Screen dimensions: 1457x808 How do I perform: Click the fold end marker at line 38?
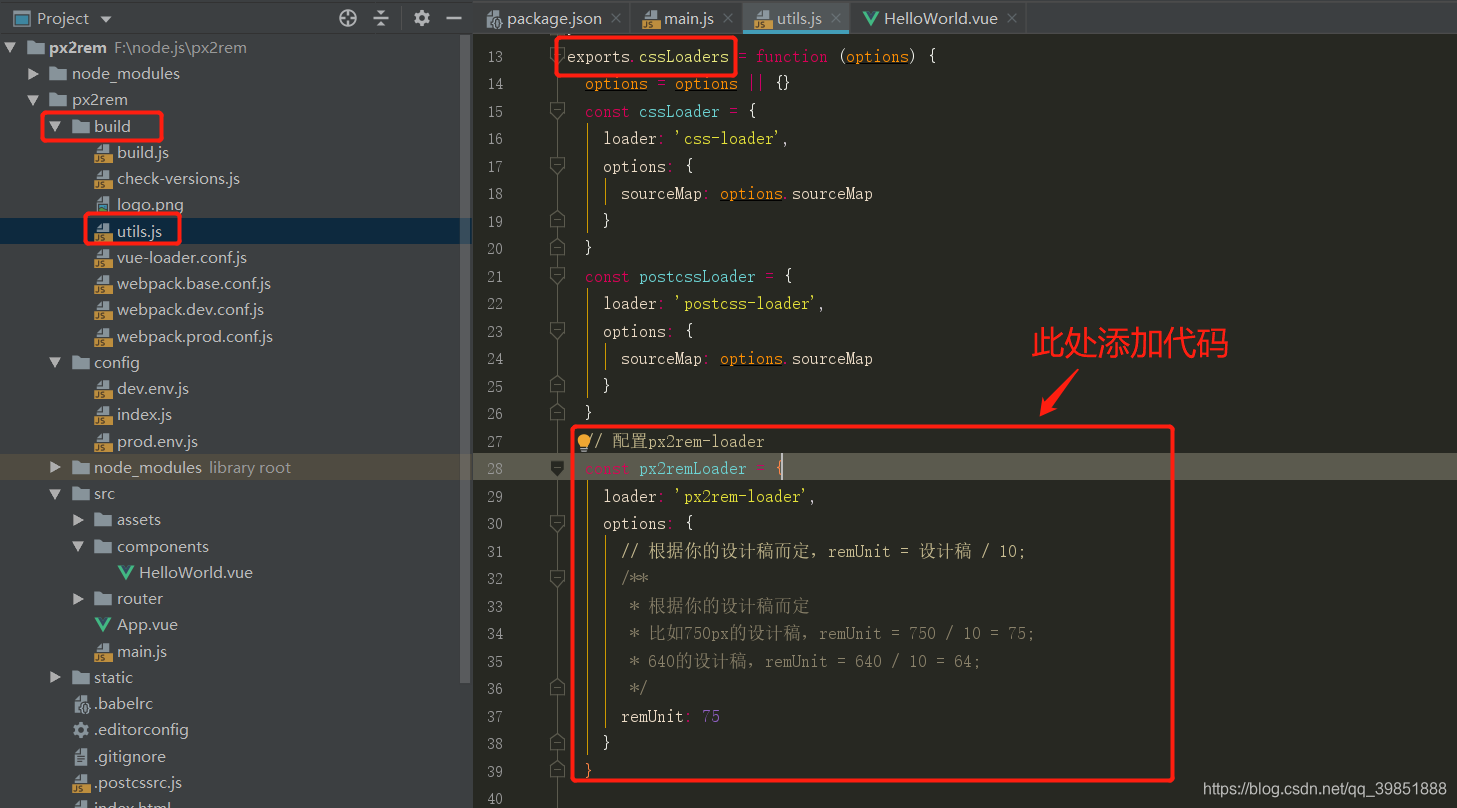558,742
